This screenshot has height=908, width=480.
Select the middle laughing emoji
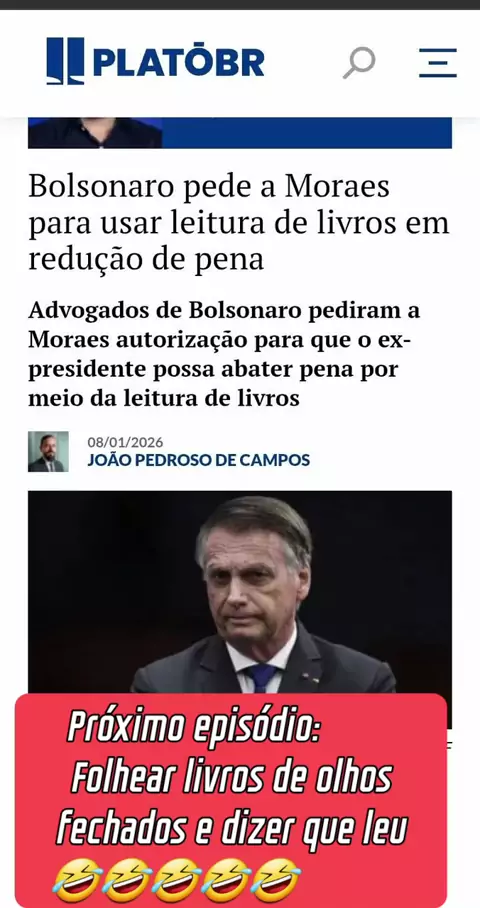tap(177, 880)
